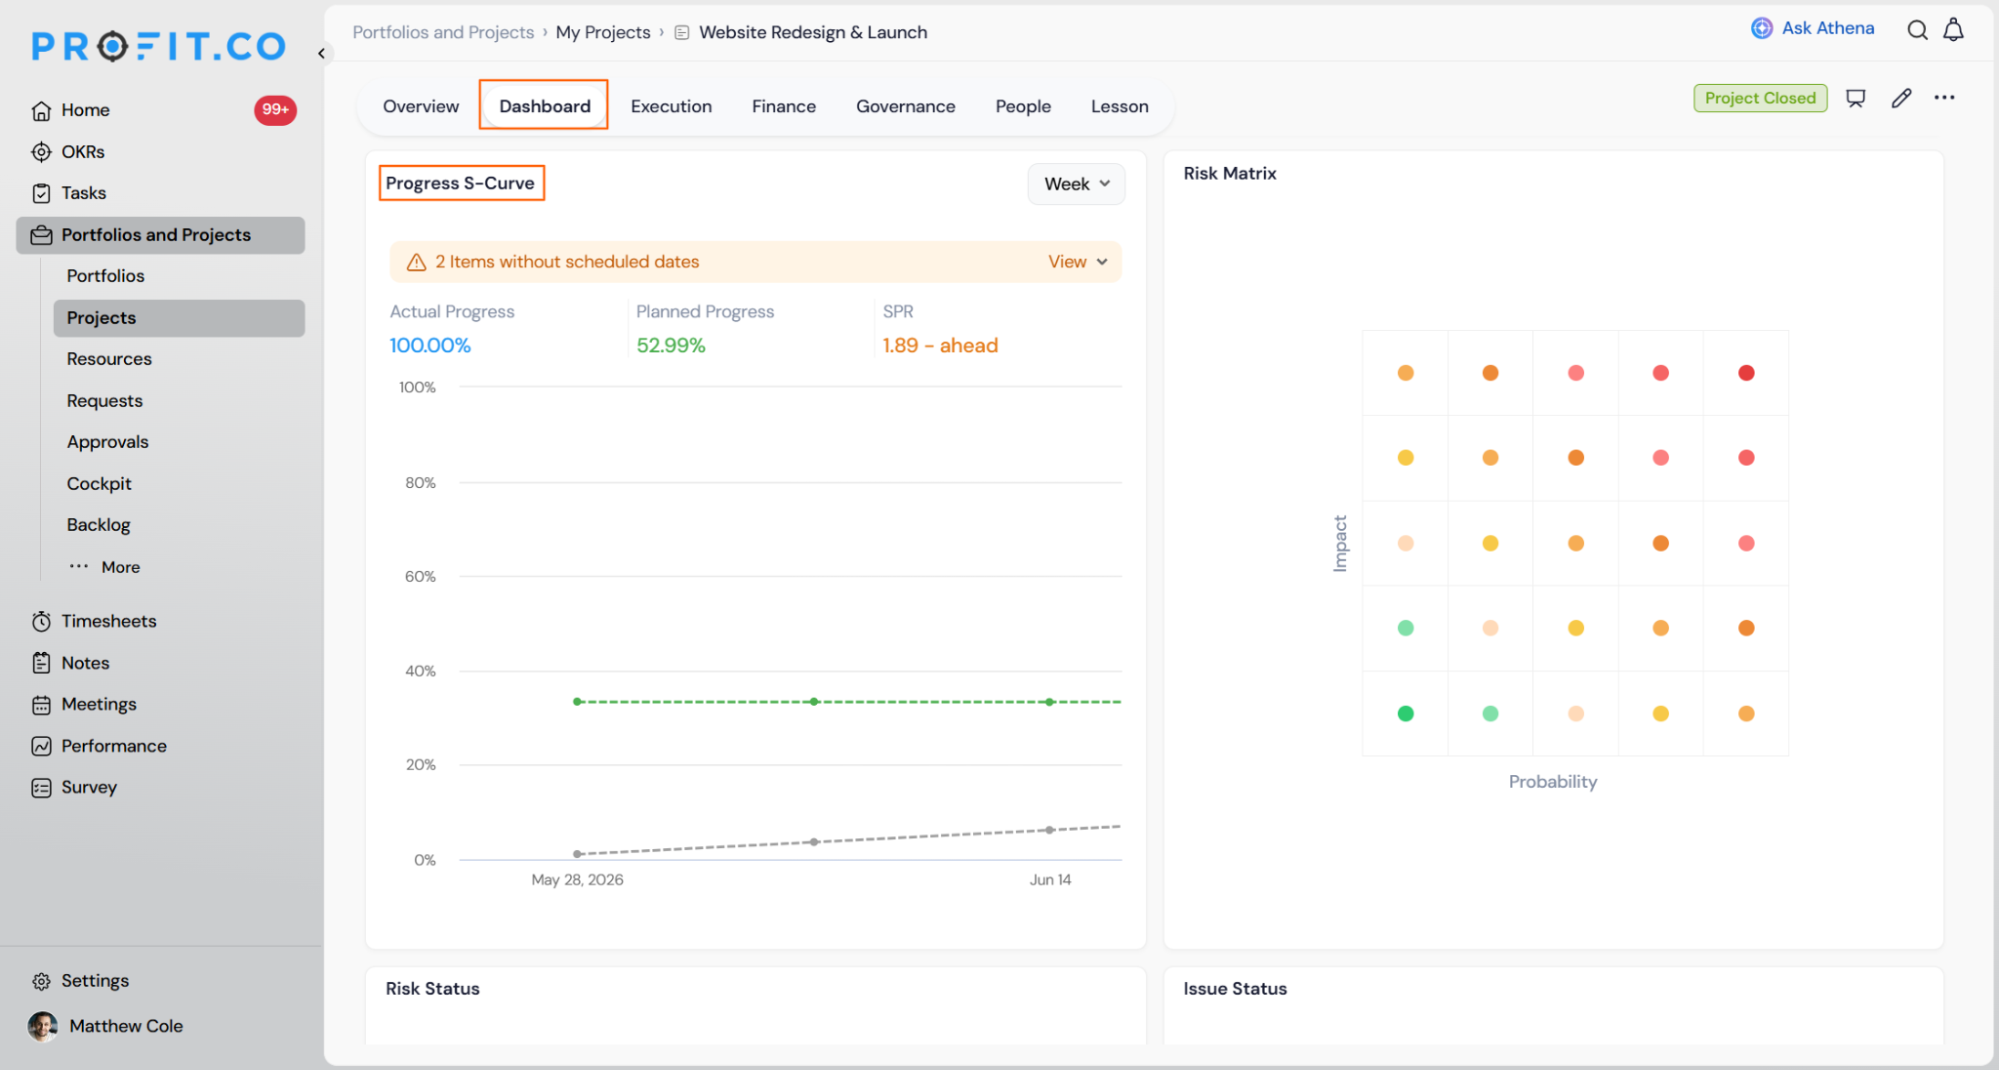This screenshot has height=1070, width=1999.
Task: Expand the Week period dropdown
Action: (1077, 184)
